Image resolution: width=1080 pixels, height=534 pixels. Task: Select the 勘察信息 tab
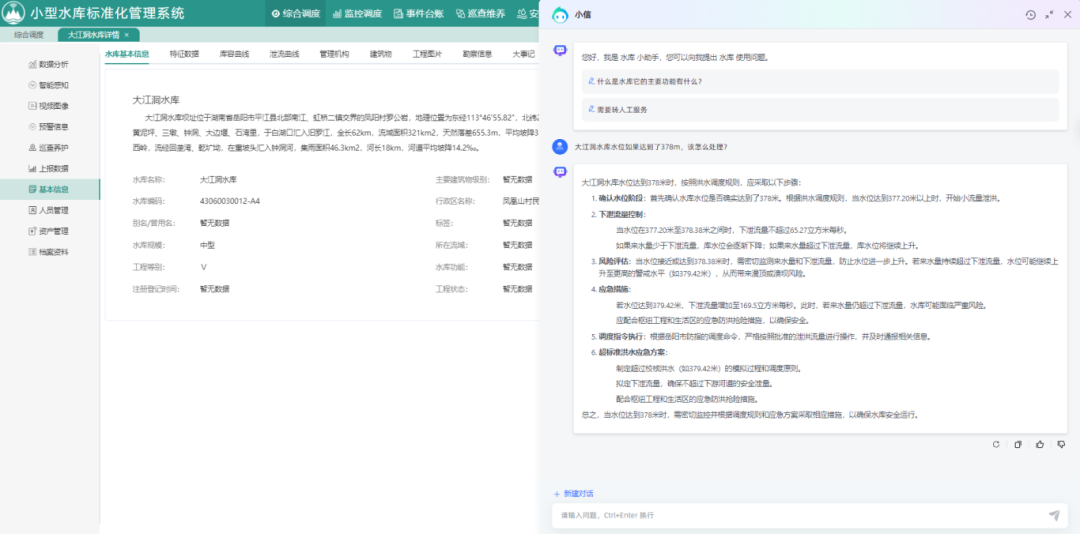[477, 53]
